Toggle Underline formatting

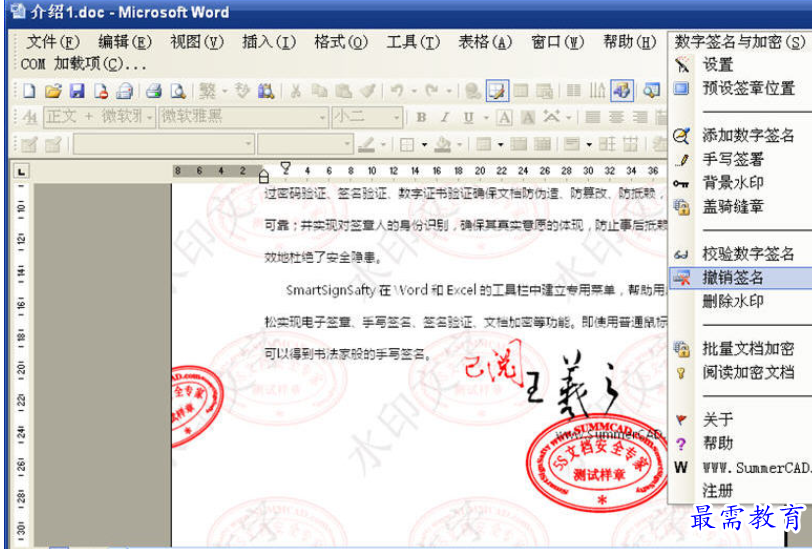pyautogui.click(x=468, y=118)
